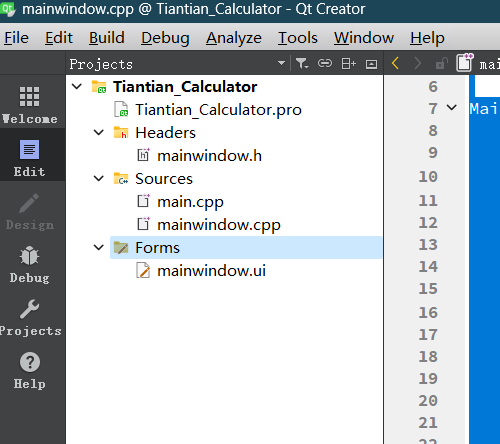Screen dimensions: 500x444
Task: Fold code at line 7
Action: [x=452, y=108]
